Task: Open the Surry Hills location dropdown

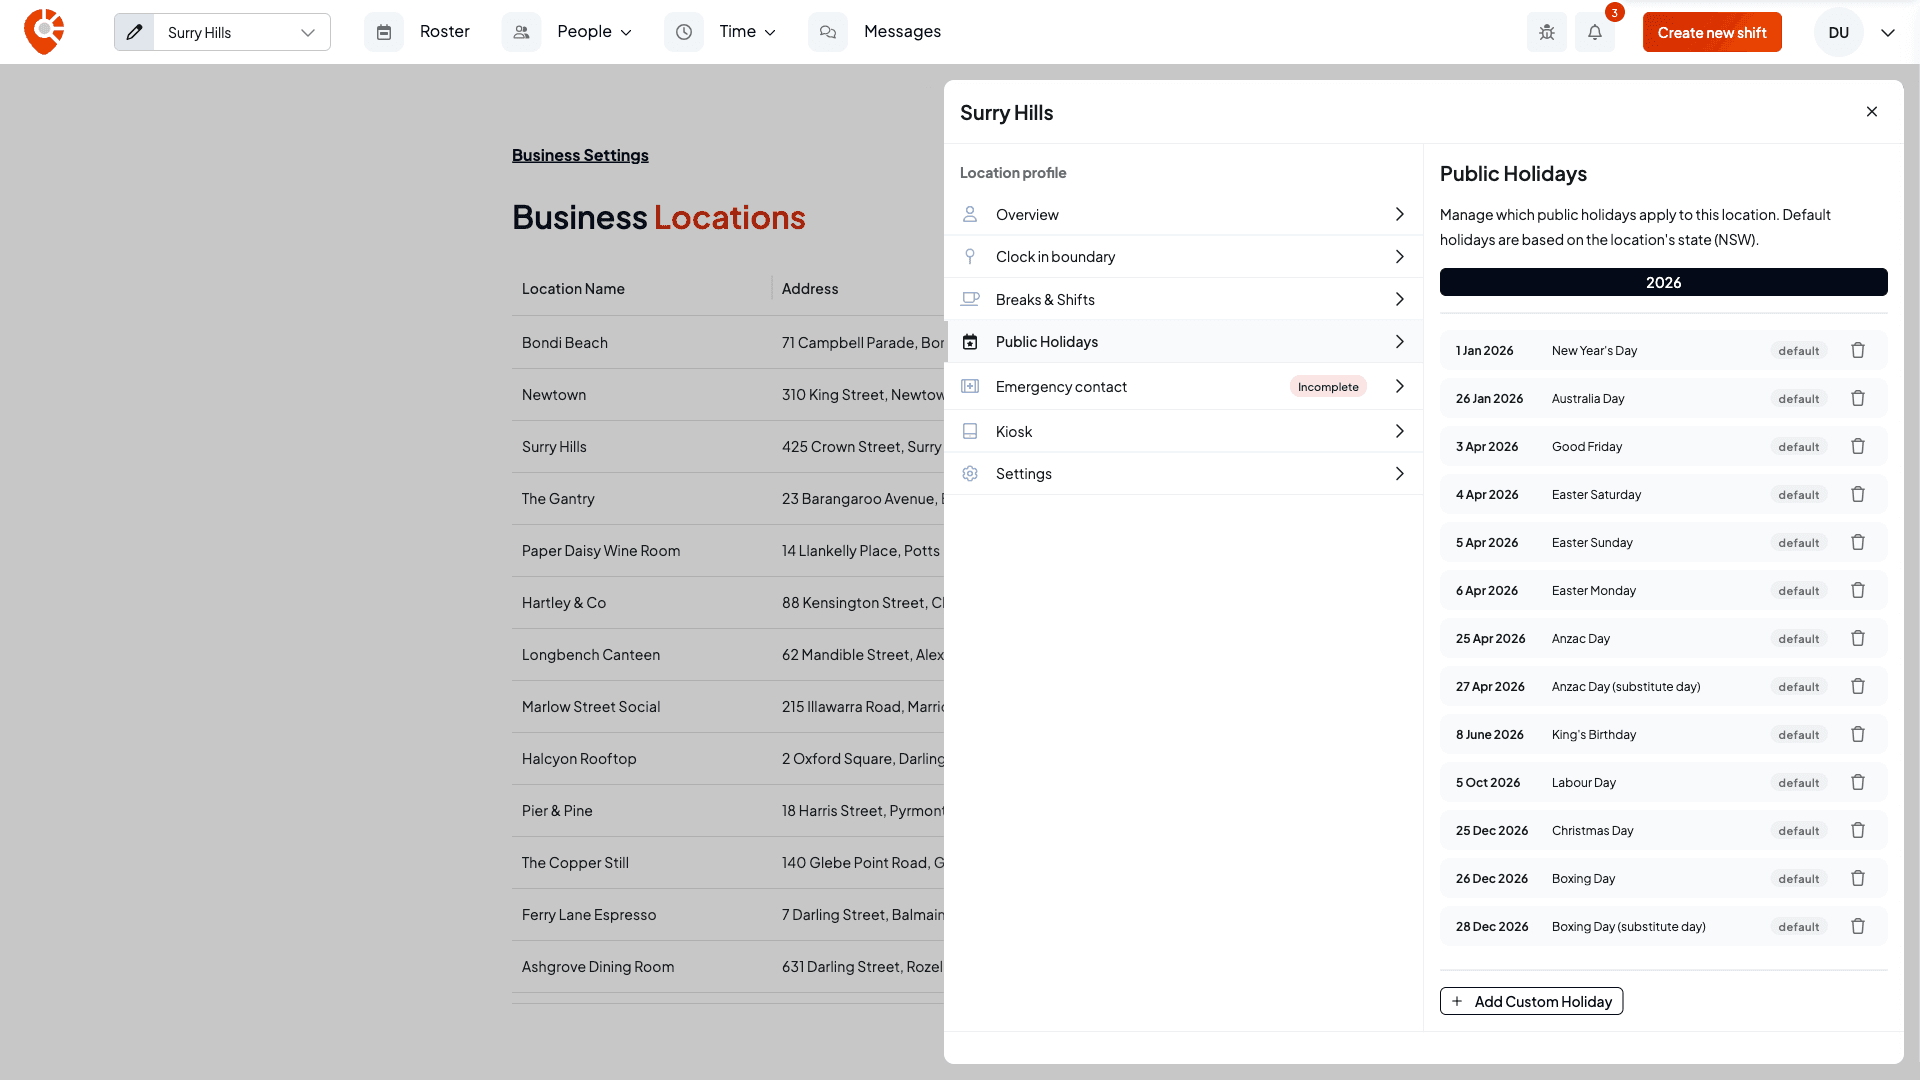Action: (x=242, y=32)
